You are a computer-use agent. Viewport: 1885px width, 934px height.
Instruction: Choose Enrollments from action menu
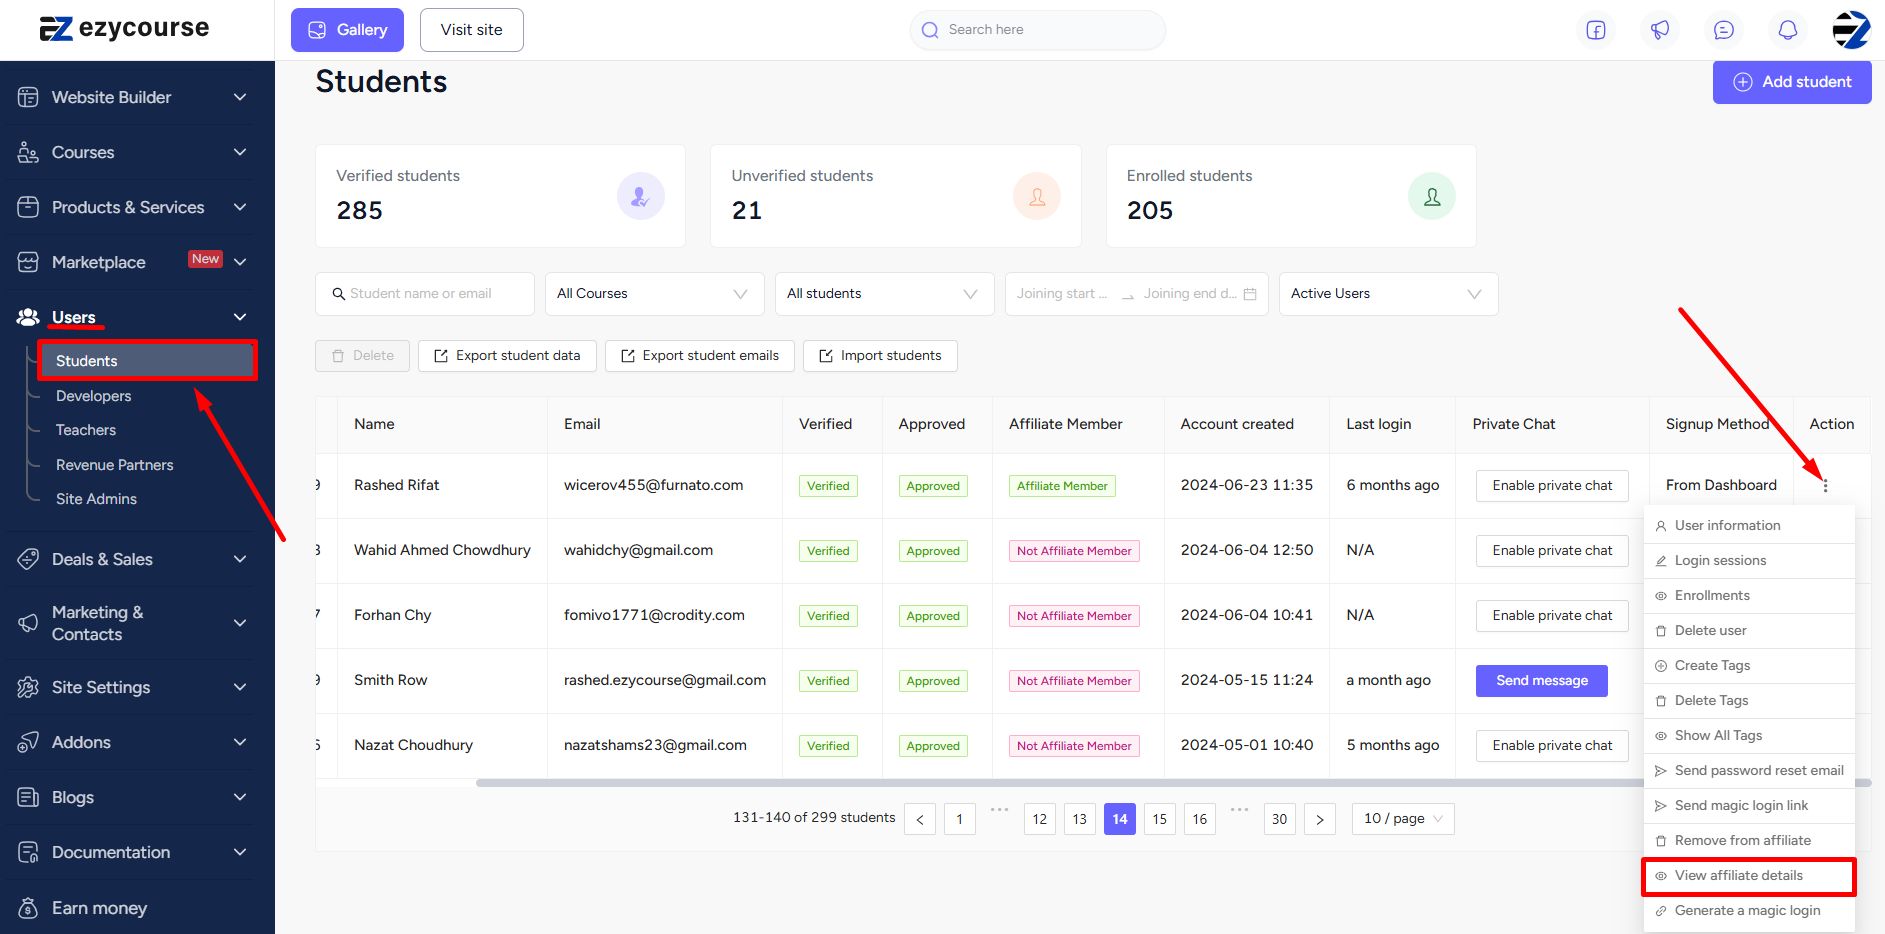pyautogui.click(x=1749, y=596)
